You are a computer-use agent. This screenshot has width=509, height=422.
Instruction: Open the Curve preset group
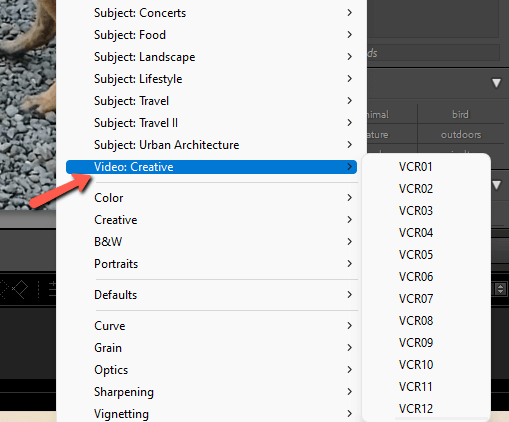(211, 326)
